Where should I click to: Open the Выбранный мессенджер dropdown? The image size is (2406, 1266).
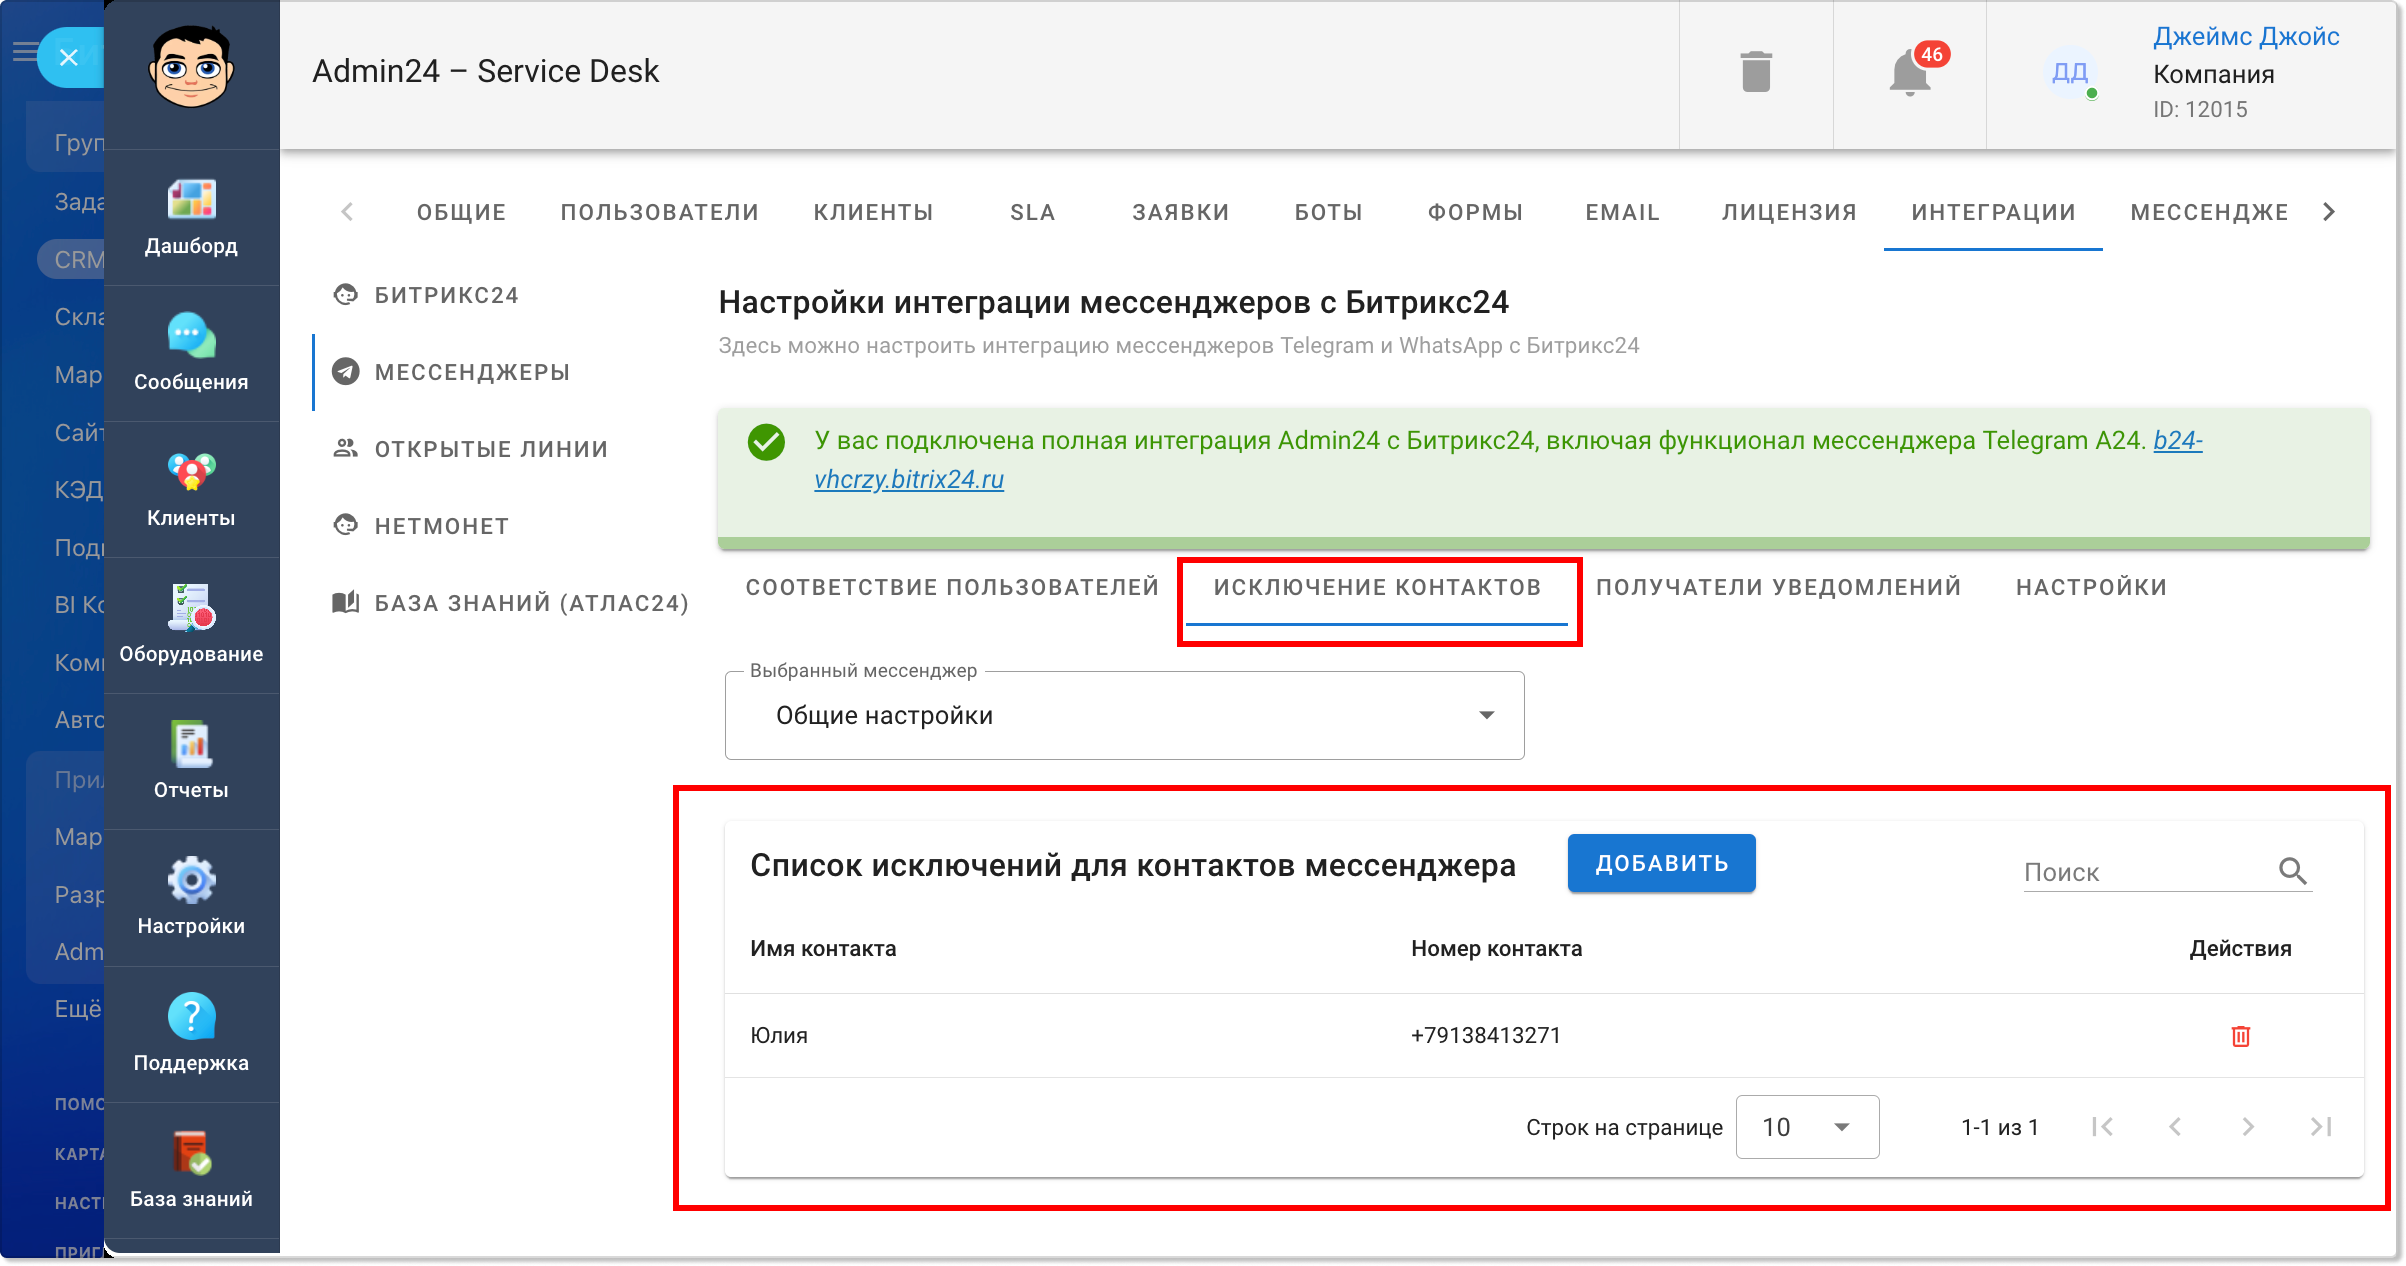pos(1124,715)
